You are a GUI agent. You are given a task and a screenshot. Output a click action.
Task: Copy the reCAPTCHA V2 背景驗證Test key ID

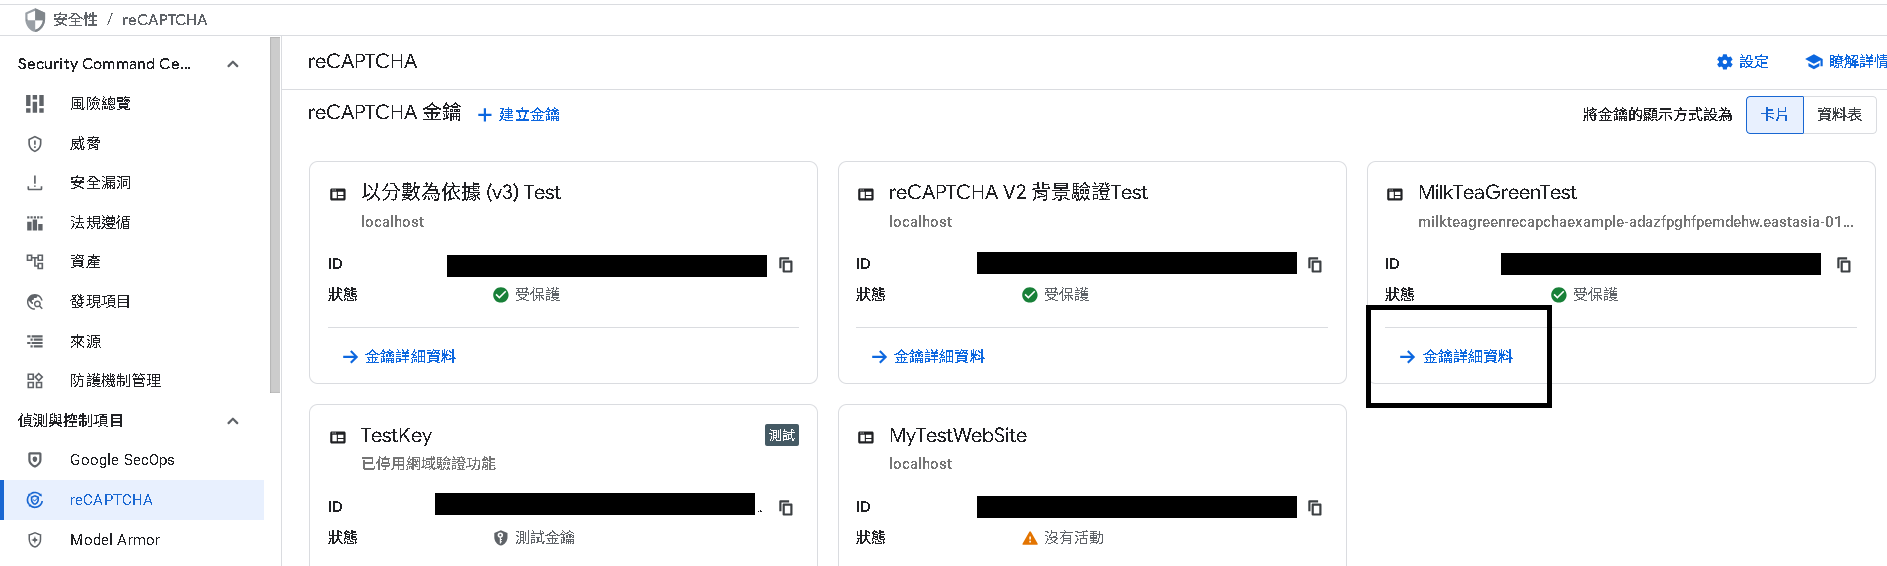[x=1315, y=265]
